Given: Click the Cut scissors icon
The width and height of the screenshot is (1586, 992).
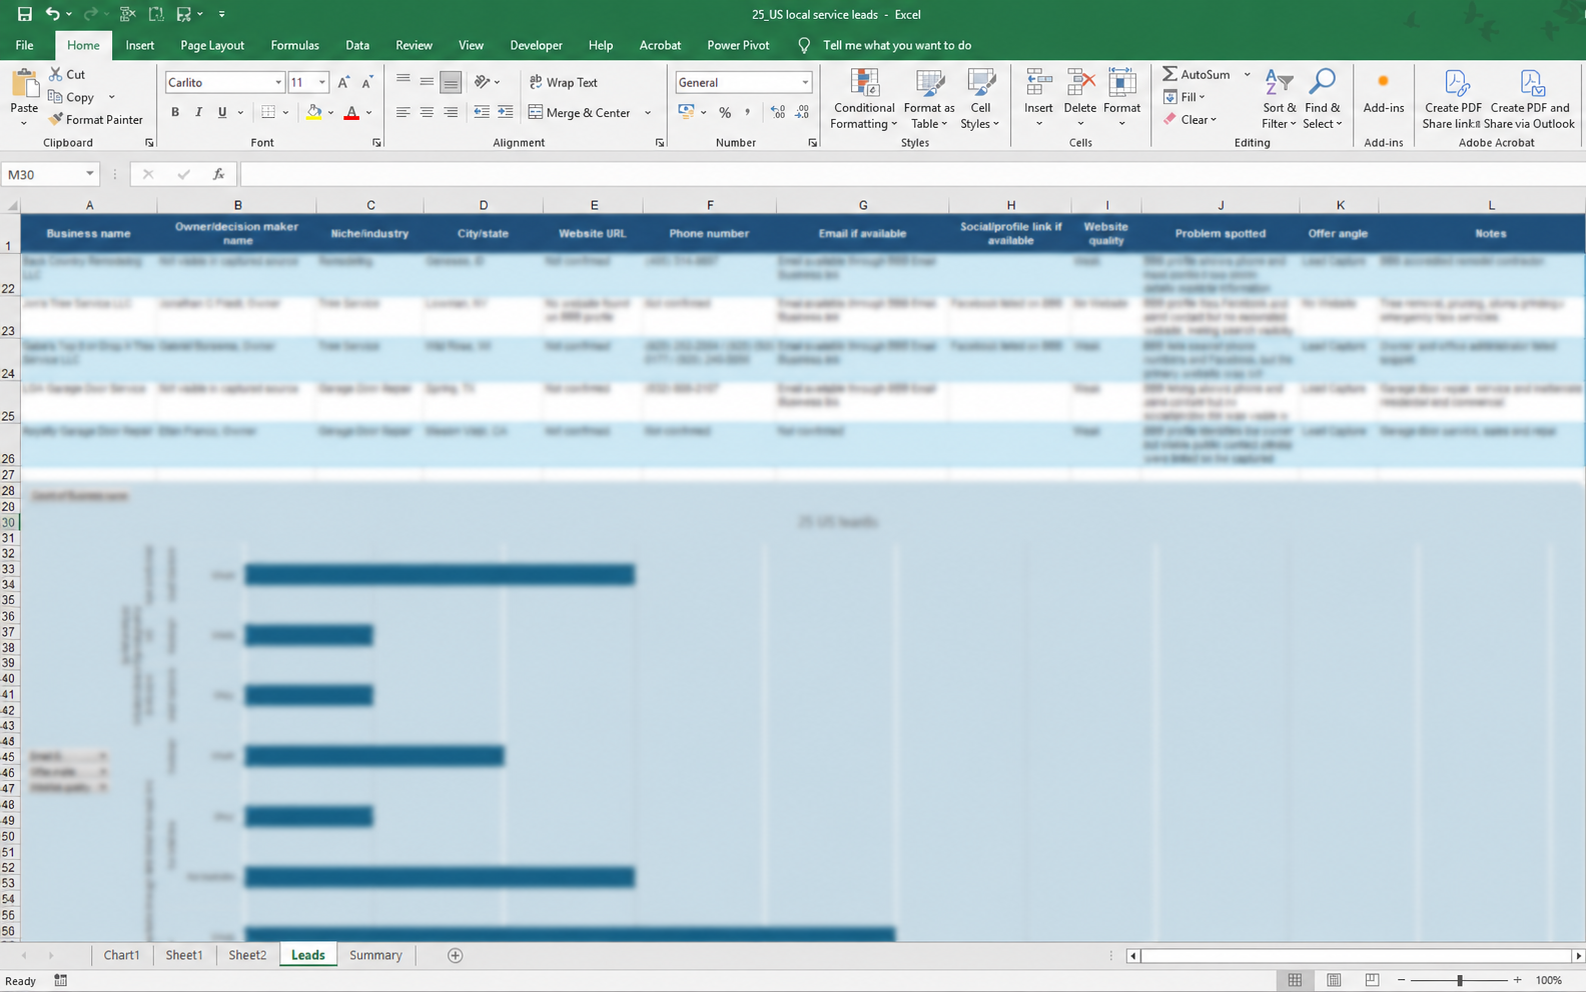Looking at the screenshot, I should [x=56, y=74].
